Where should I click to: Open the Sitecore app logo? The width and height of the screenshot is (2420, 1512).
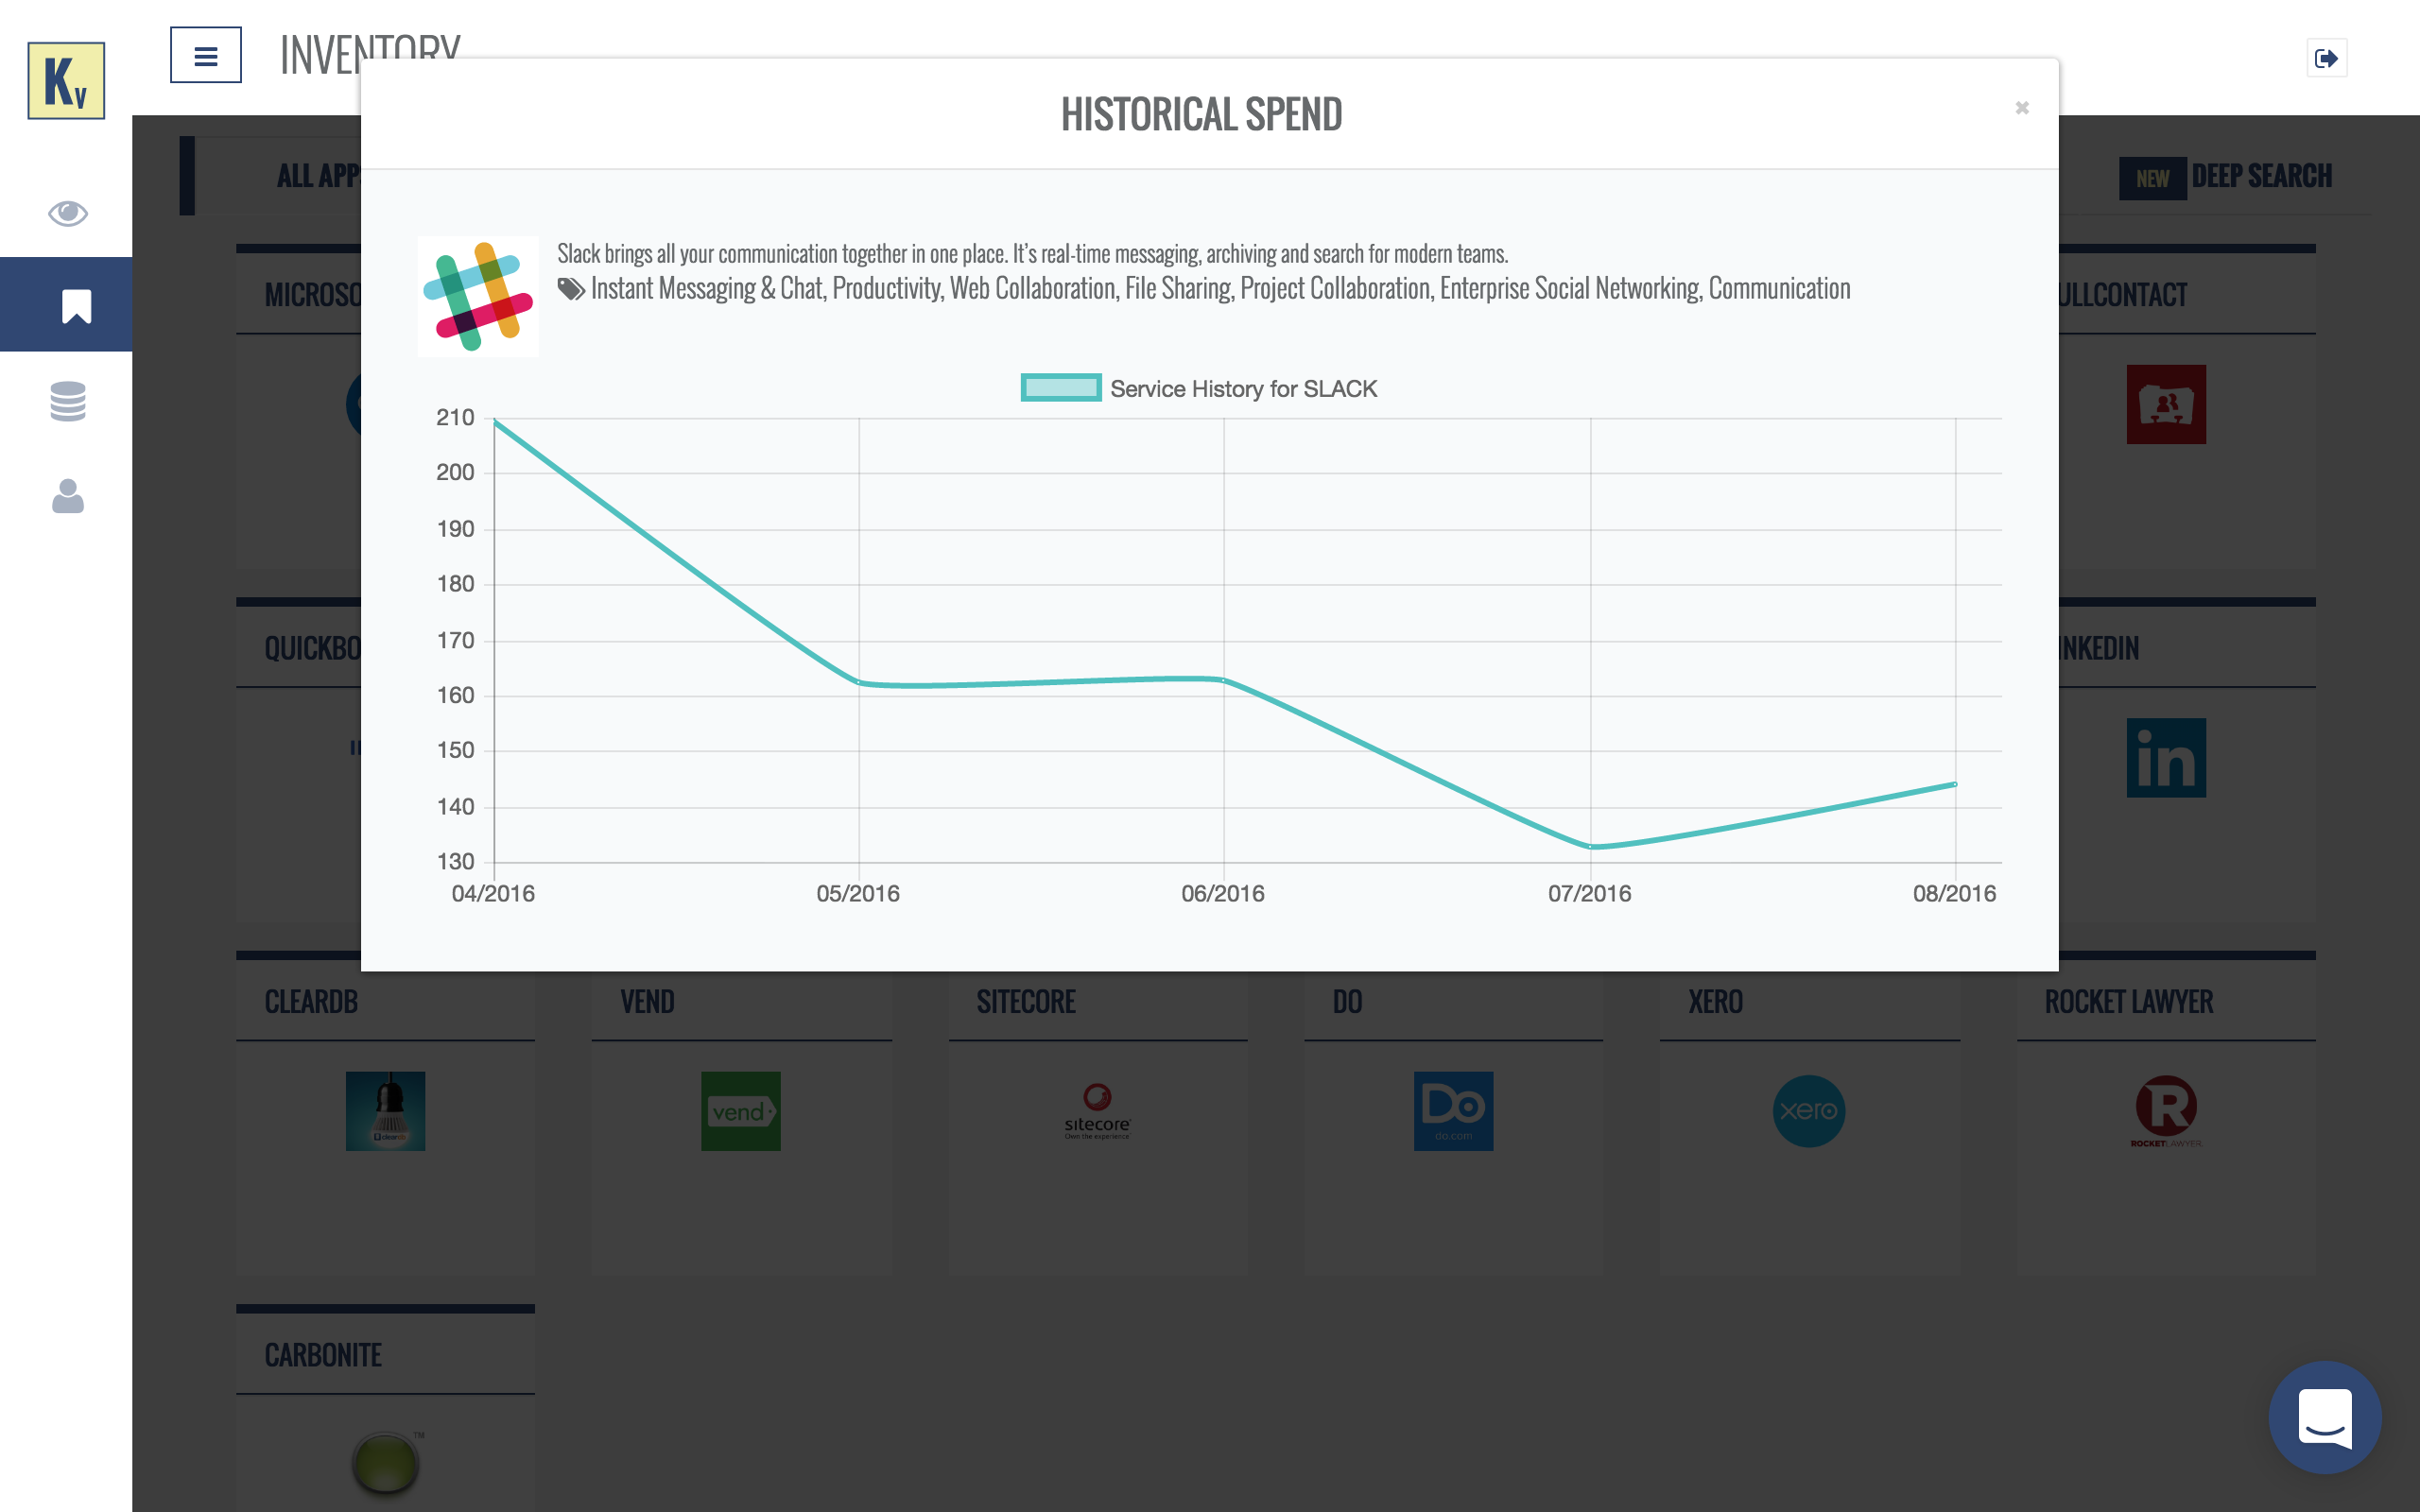point(1097,1111)
